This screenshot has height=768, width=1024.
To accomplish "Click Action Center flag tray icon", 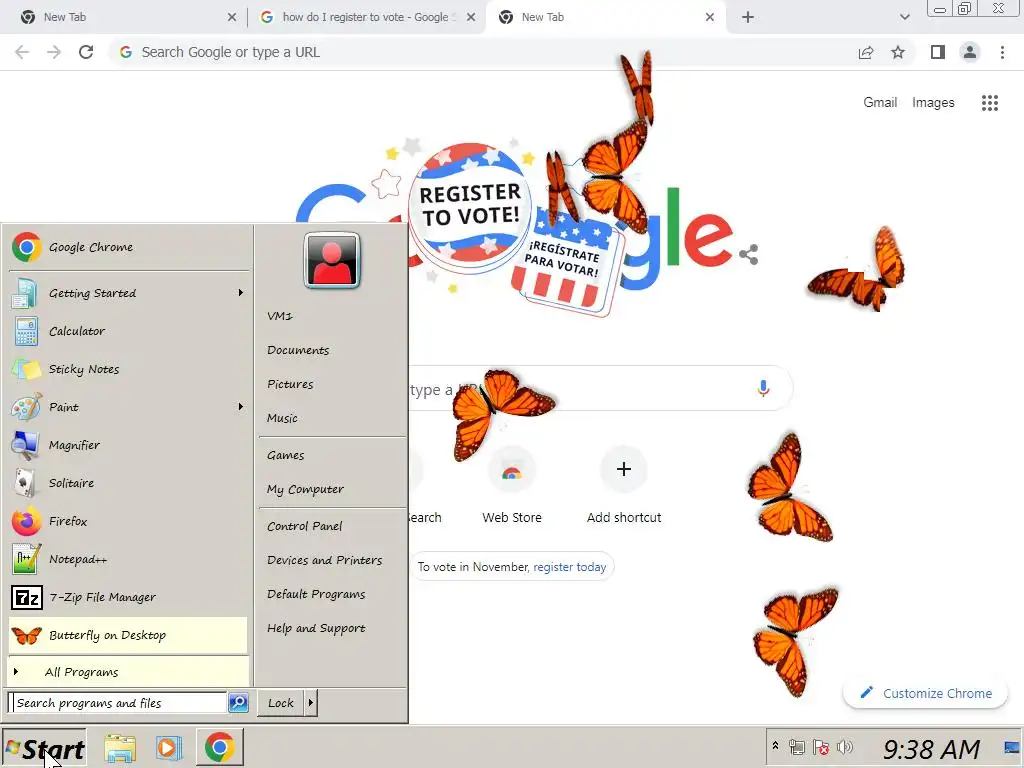I will 821,747.
